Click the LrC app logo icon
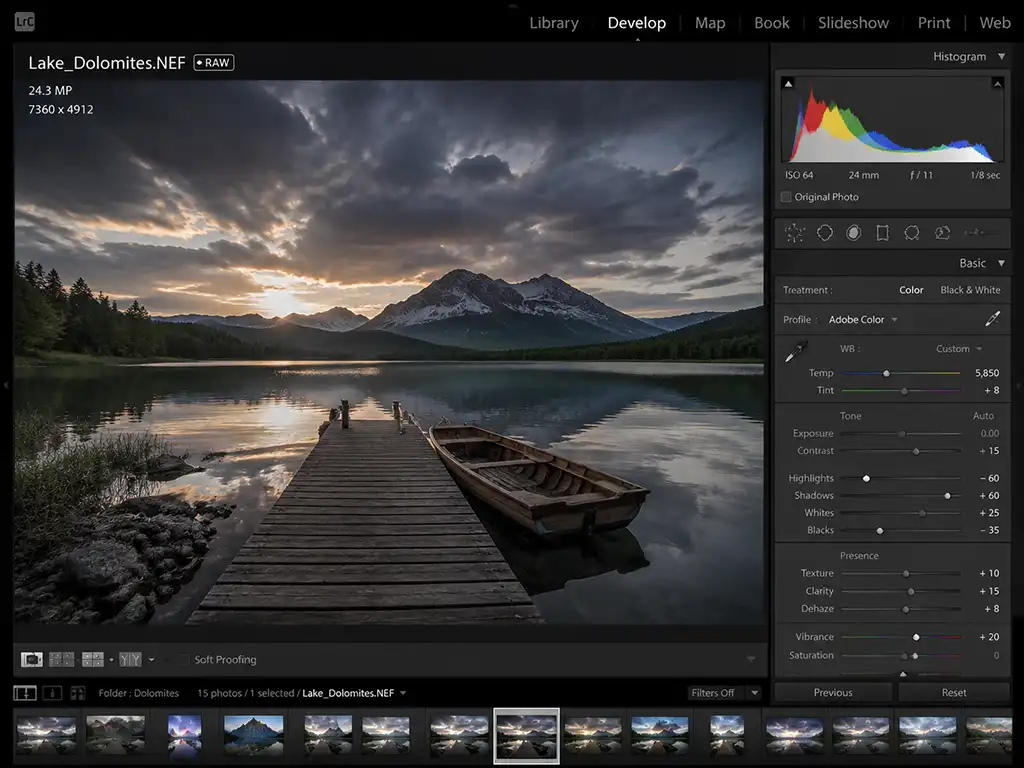The image size is (1024, 768). pos(24,22)
